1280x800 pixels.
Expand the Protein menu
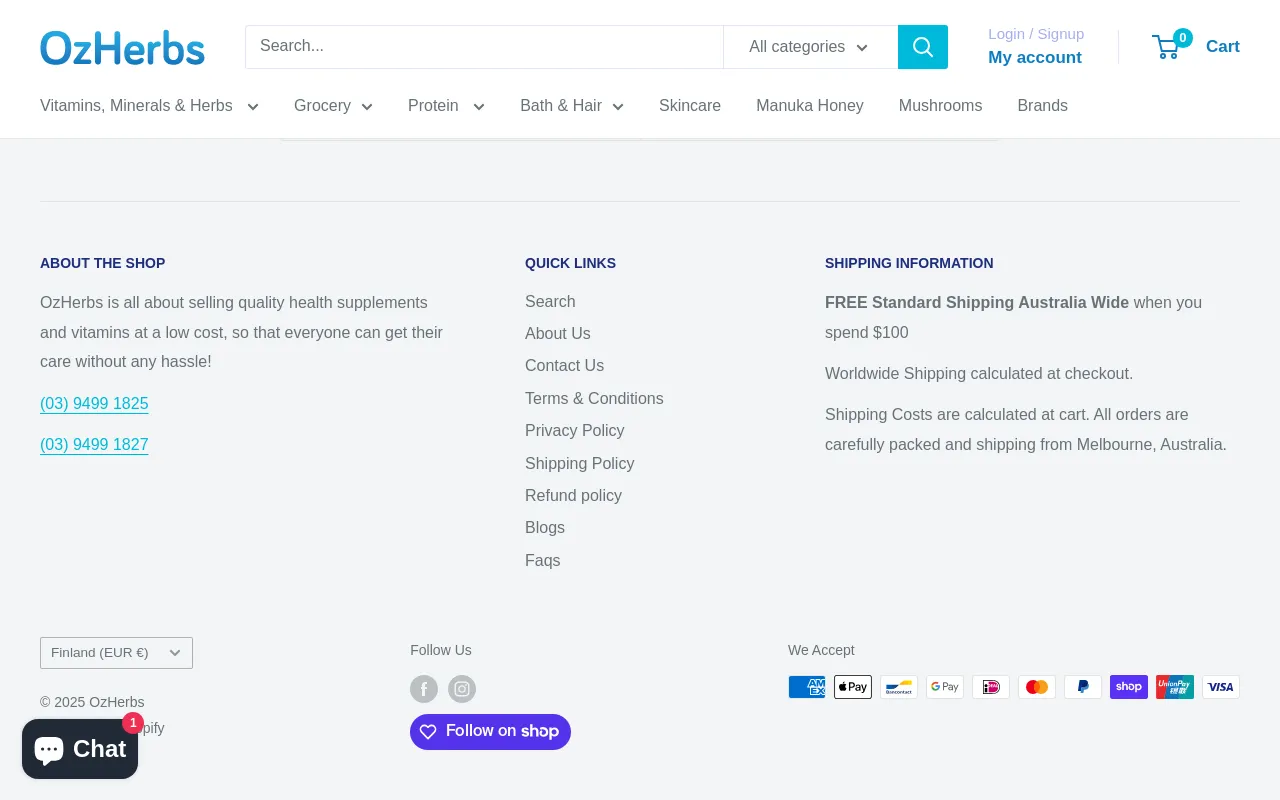[446, 106]
